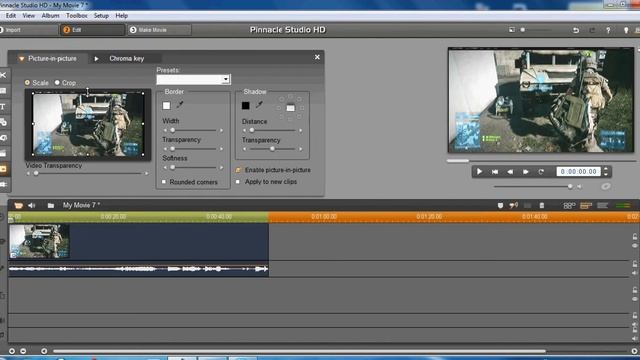The image size is (640, 360).
Task: Expand the Chroma key section arrow
Action: 96,59
